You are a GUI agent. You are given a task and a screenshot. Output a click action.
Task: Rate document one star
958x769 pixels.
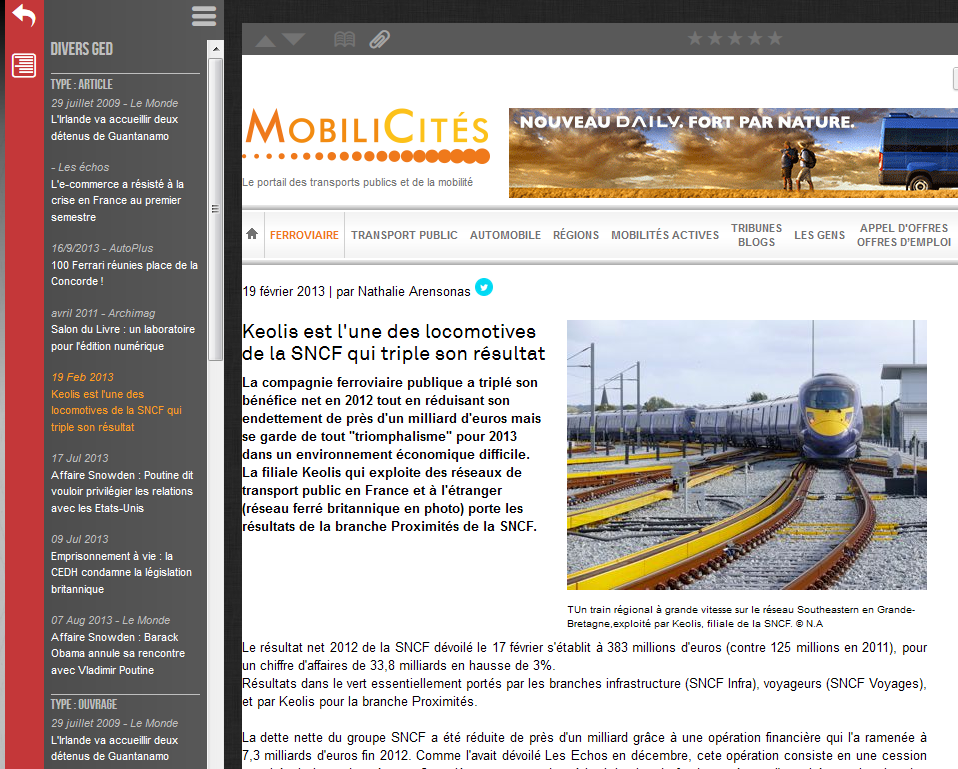point(695,38)
